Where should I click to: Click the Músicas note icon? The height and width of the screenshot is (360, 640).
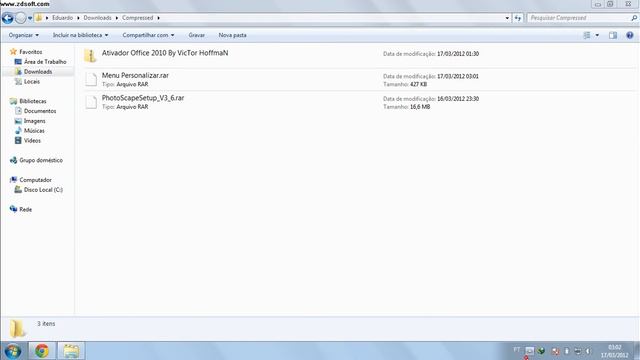[18, 131]
